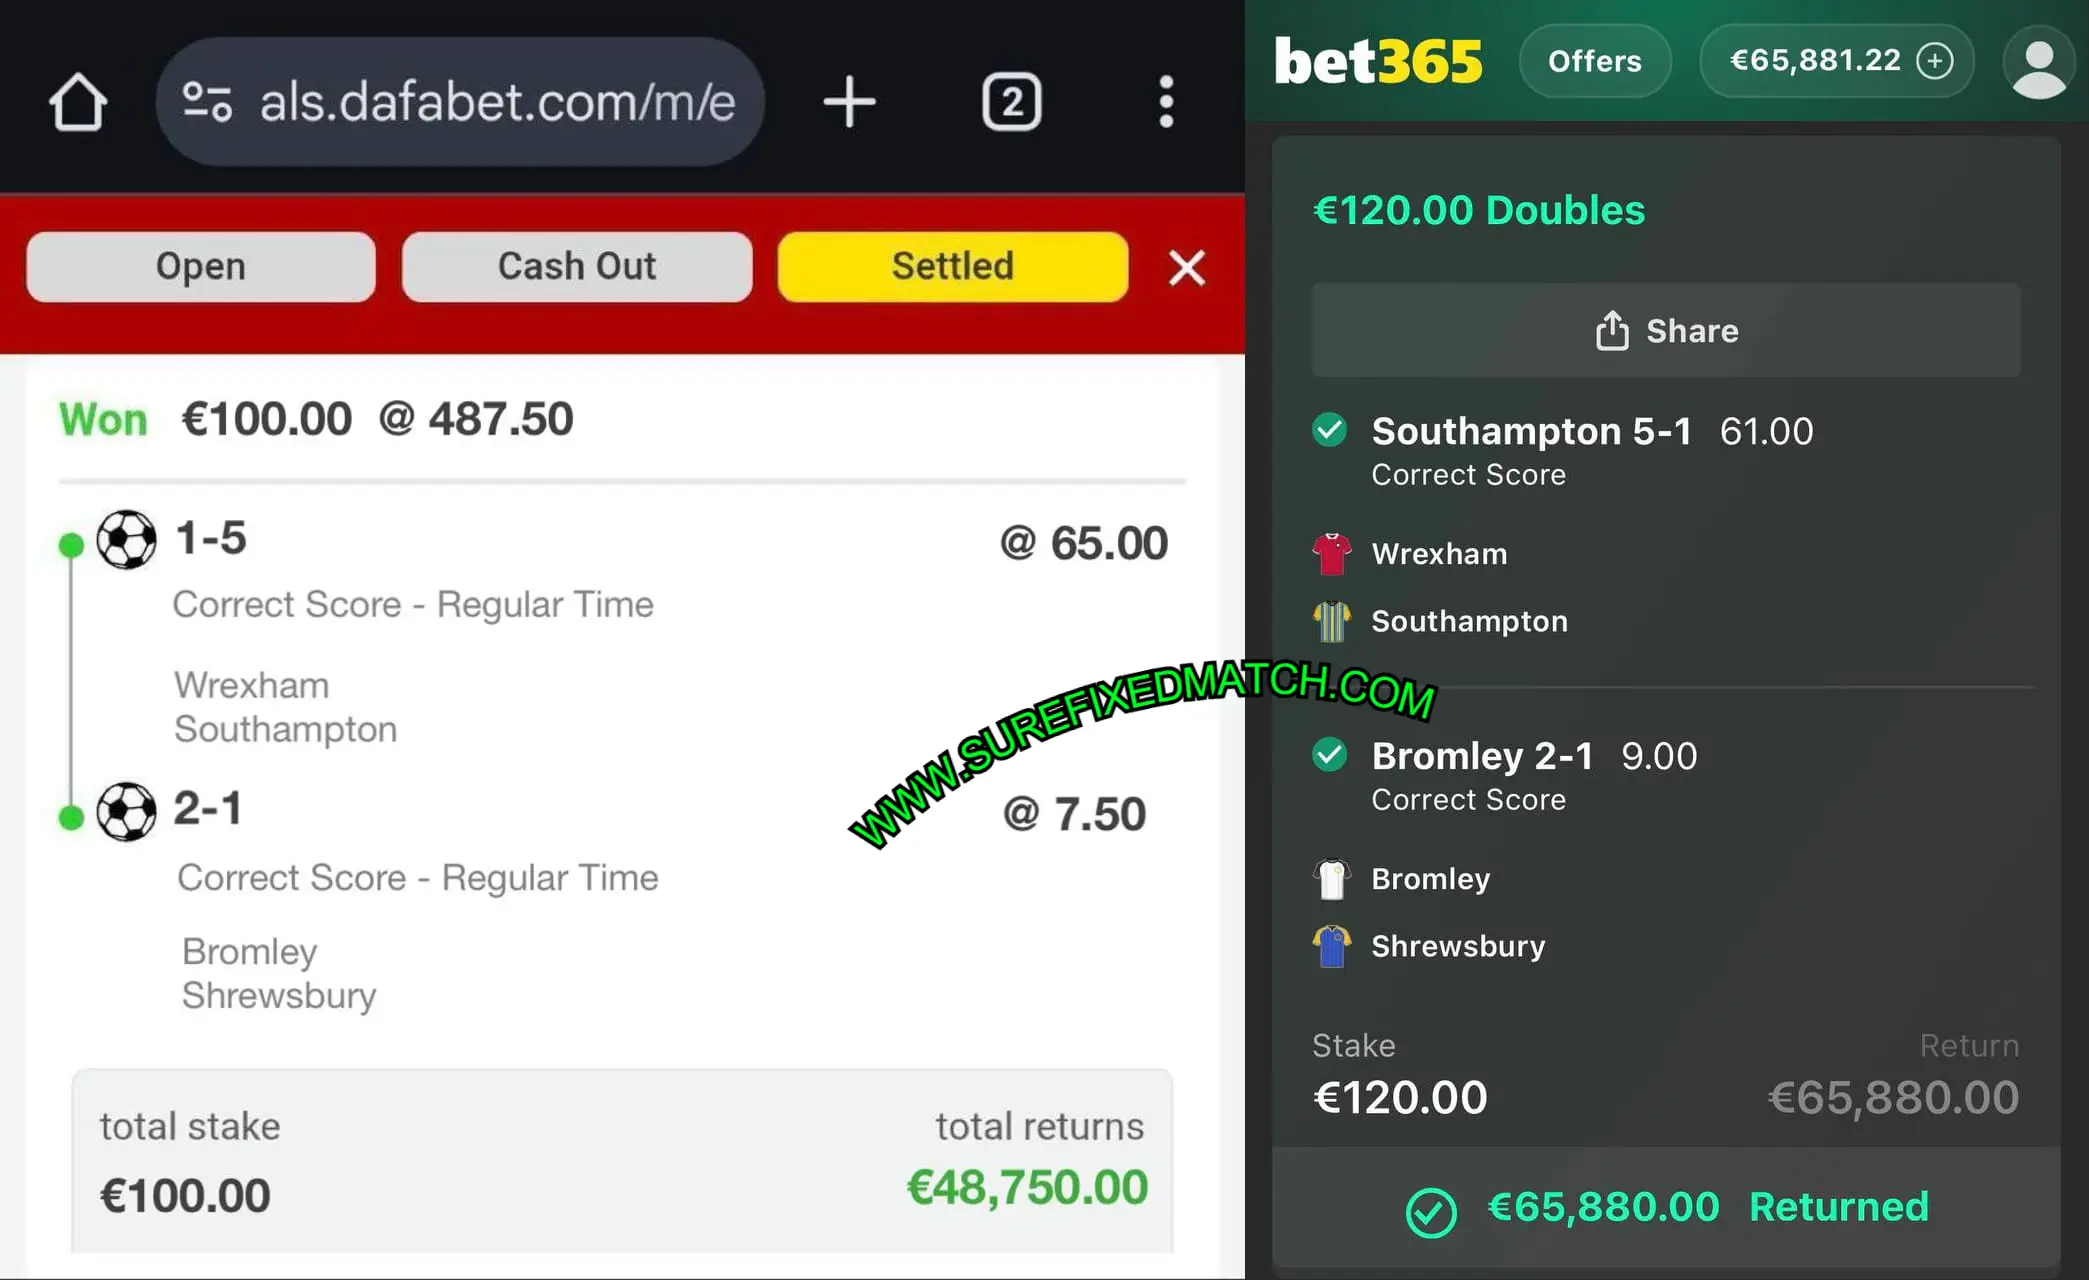Select the Settled bets tab
The image size is (2089, 1280).
click(952, 267)
